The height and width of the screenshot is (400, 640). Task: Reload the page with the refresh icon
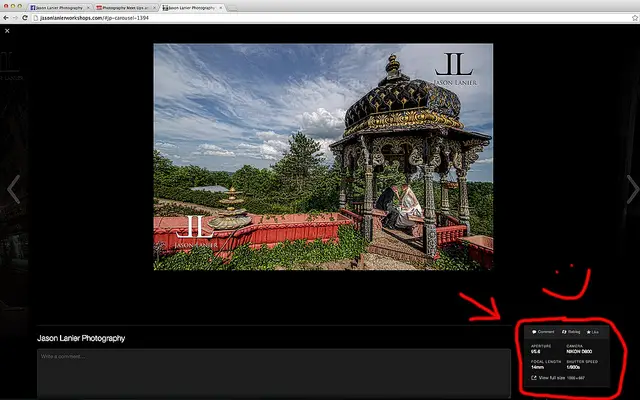click(25, 18)
